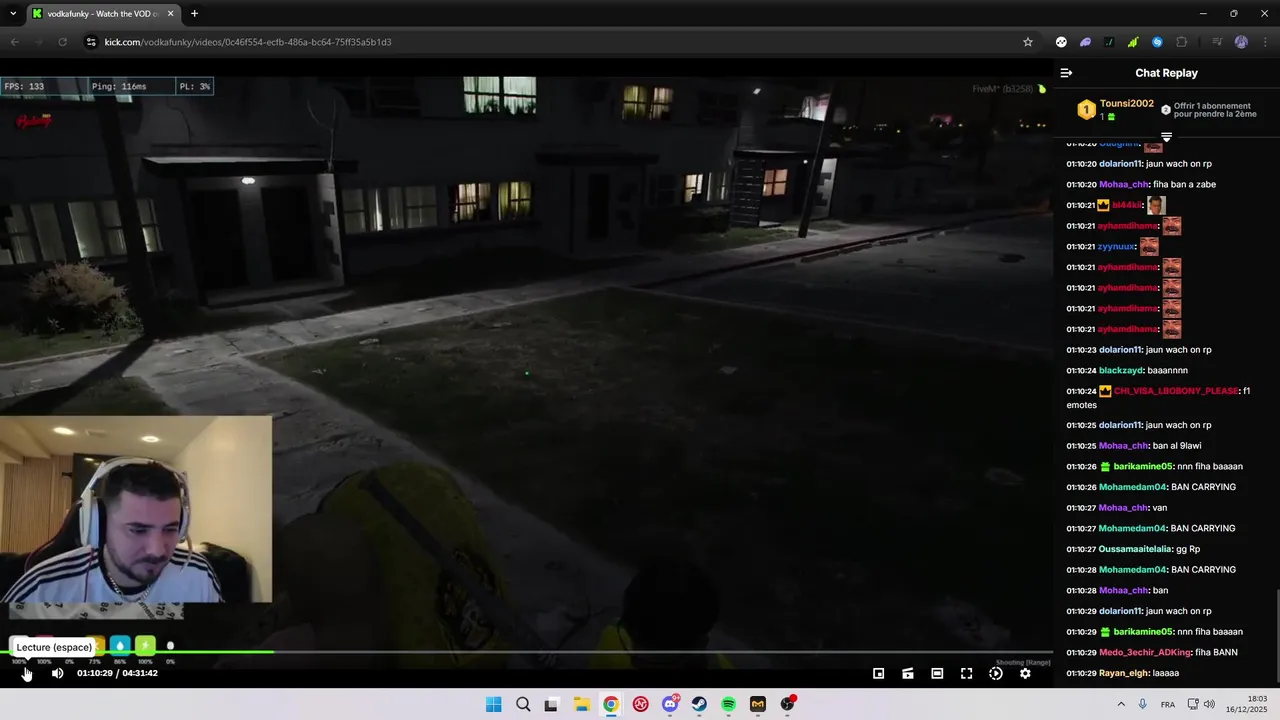
Task: Open the Windows Start menu
Action: point(493,704)
